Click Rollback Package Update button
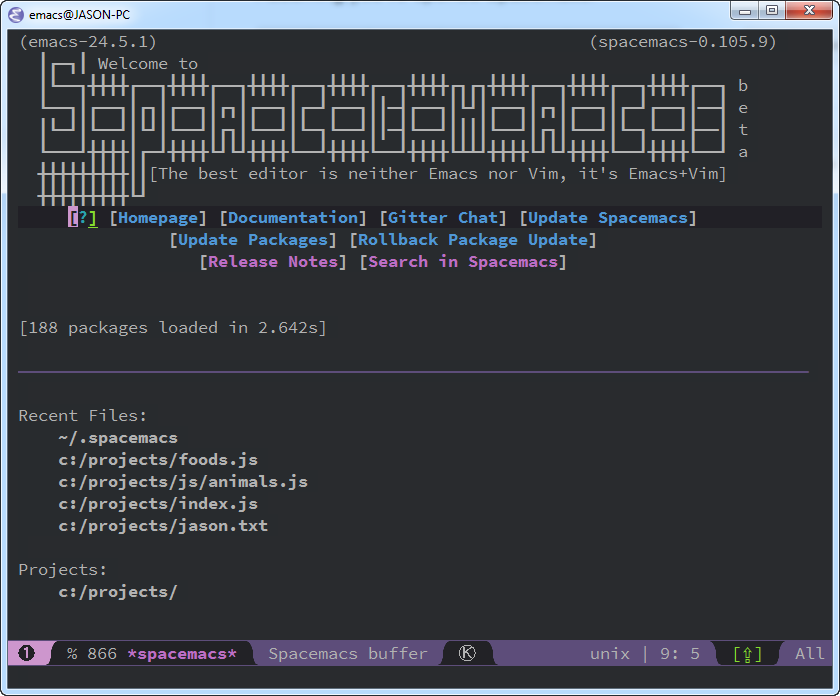Viewport: 840px width, 696px height. [473, 240]
